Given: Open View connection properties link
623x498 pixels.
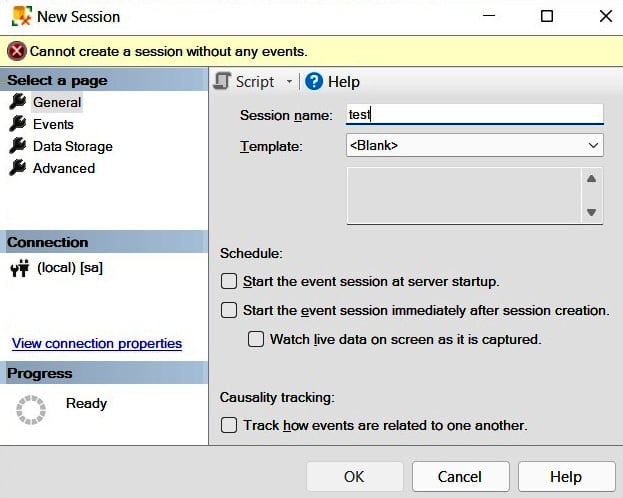Looking at the screenshot, I should pyautogui.click(x=97, y=343).
